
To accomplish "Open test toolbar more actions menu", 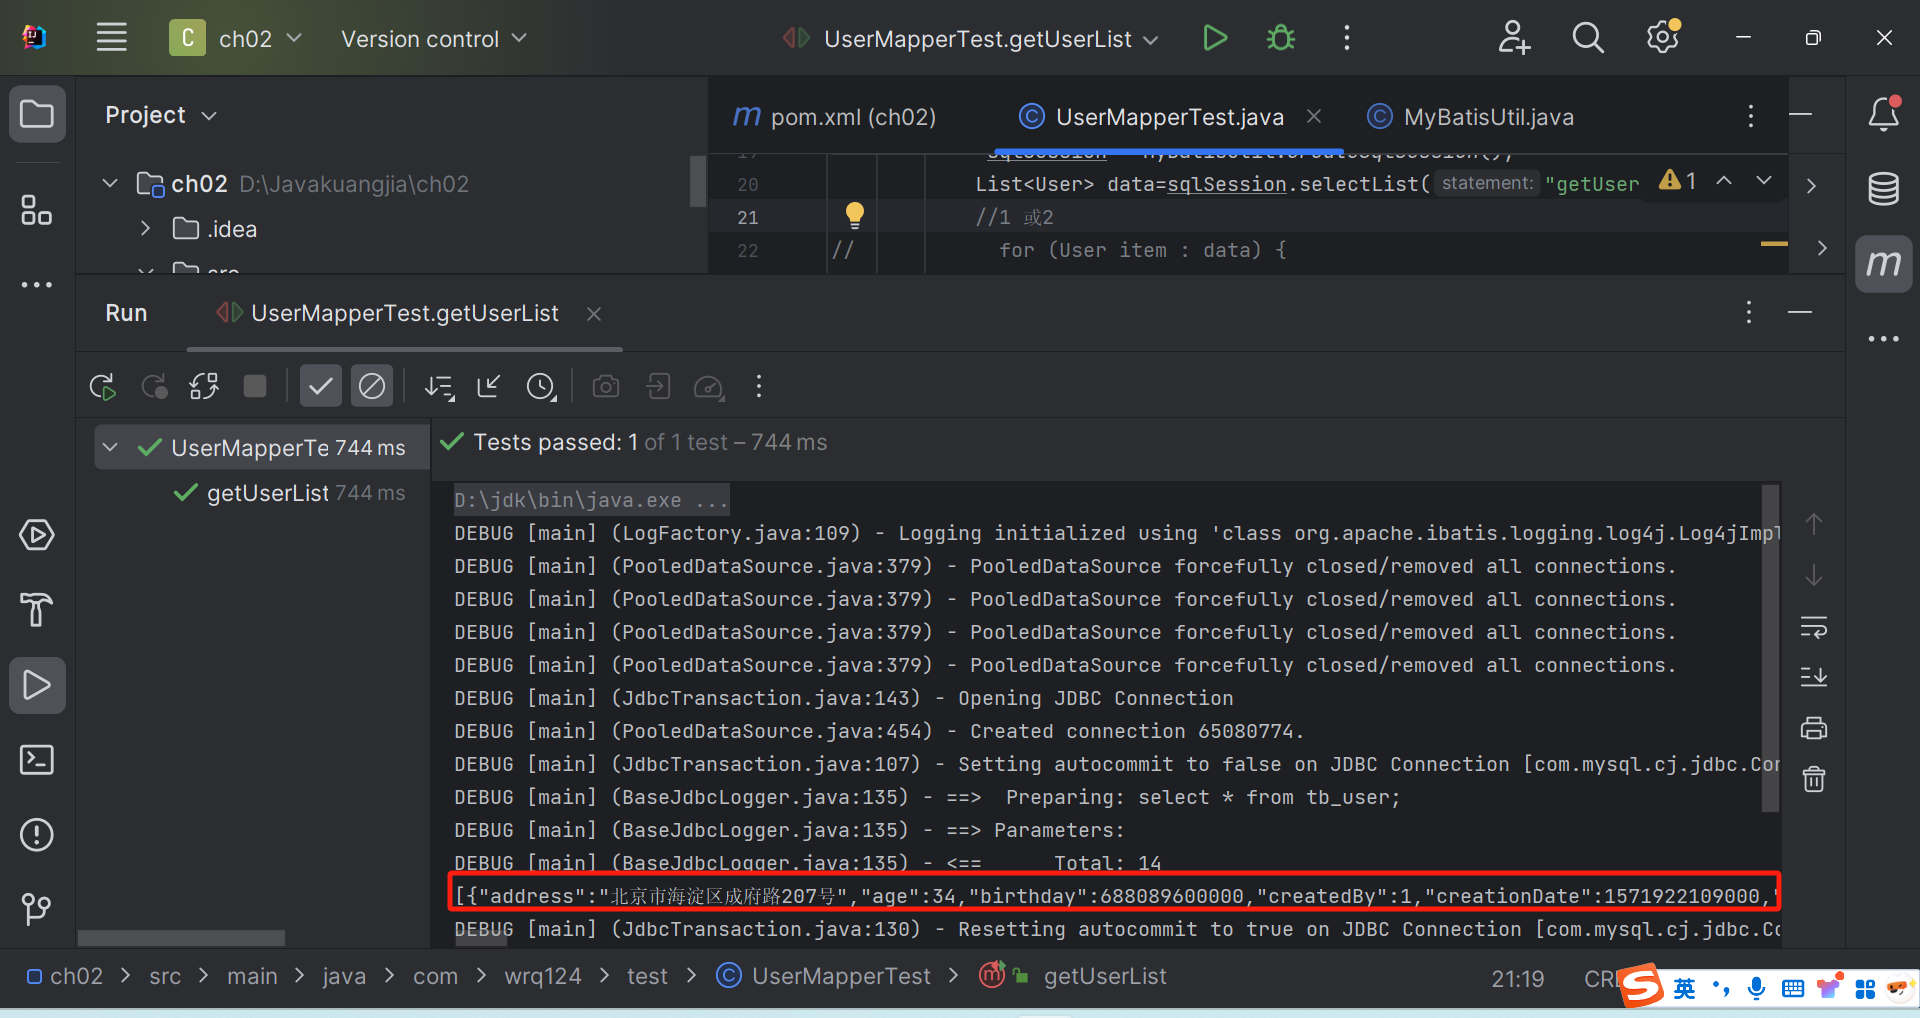I will [x=759, y=386].
